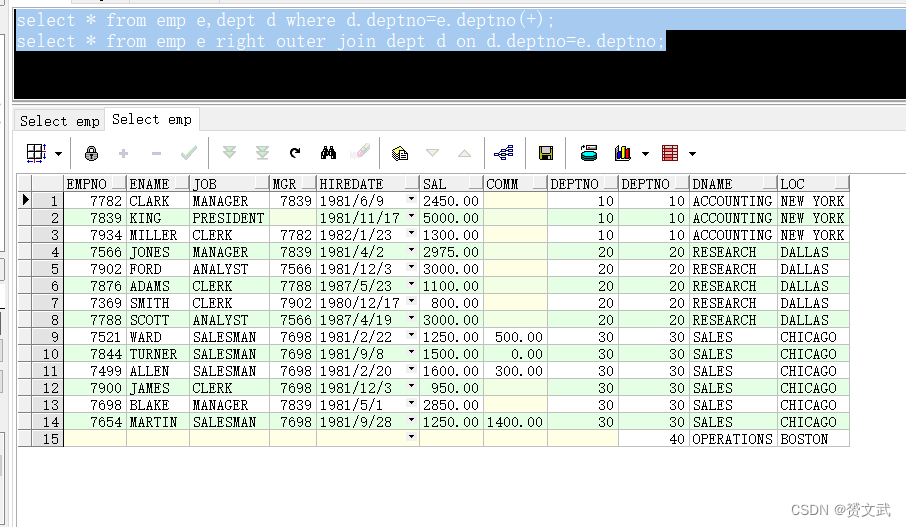
Task: Click the refresh curved arrow icon
Action: pos(295,153)
